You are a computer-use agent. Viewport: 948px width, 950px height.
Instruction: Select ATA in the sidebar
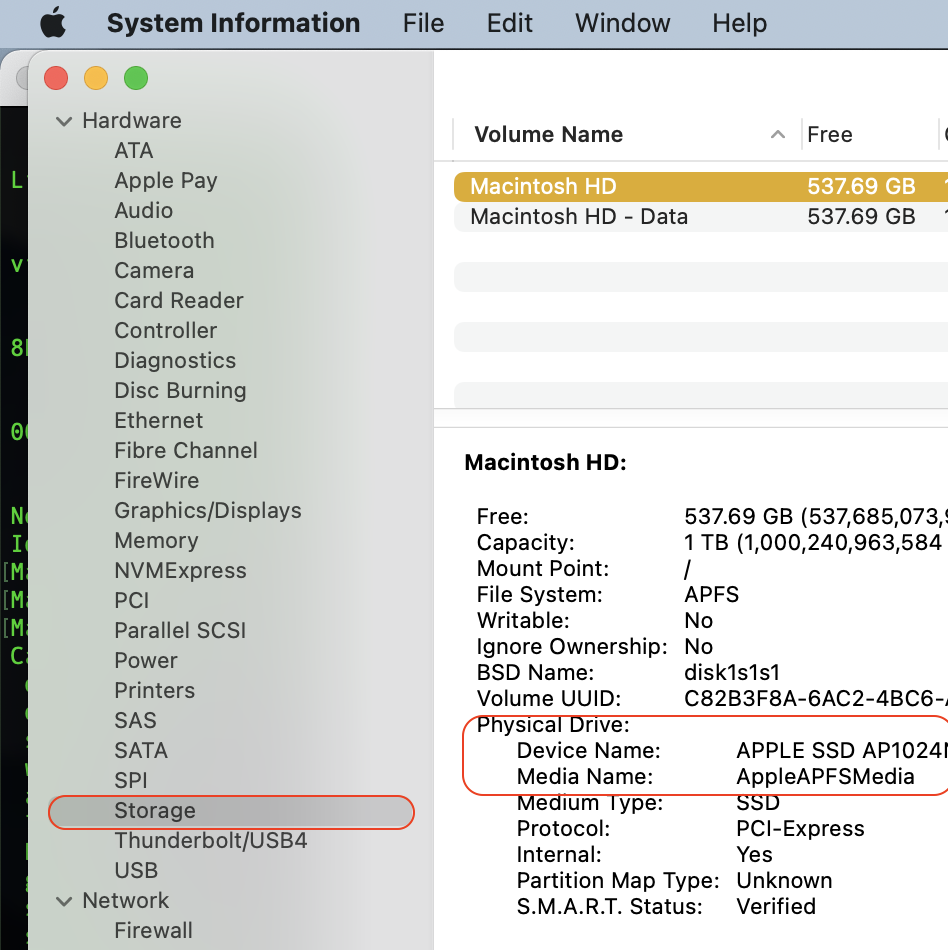134,150
